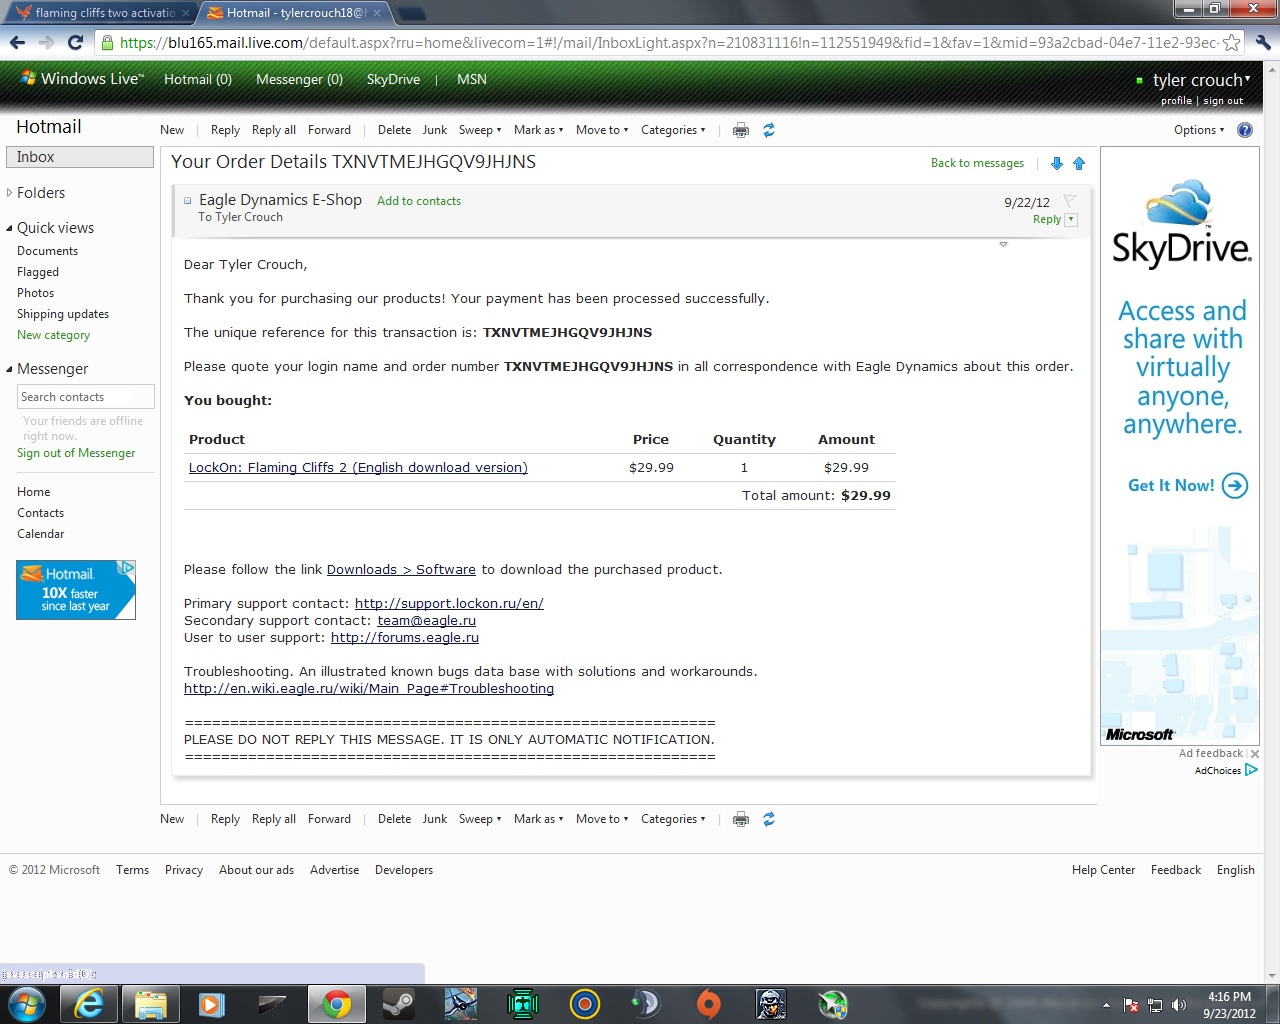The width and height of the screenshot is (1280, 1024).
Task: Open the Options dropdown
Action: [x=1199, y=130]
